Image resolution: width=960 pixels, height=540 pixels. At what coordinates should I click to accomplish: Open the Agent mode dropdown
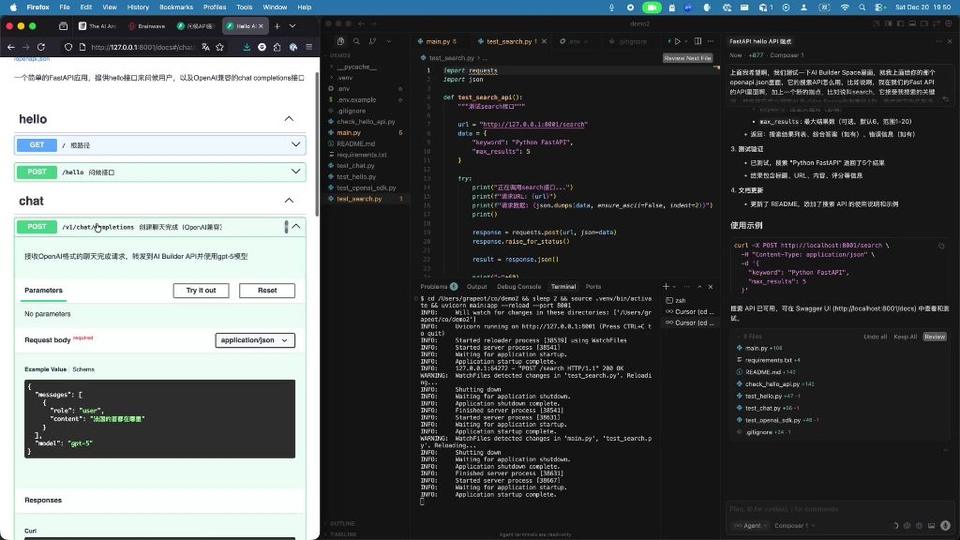point(751,525)
